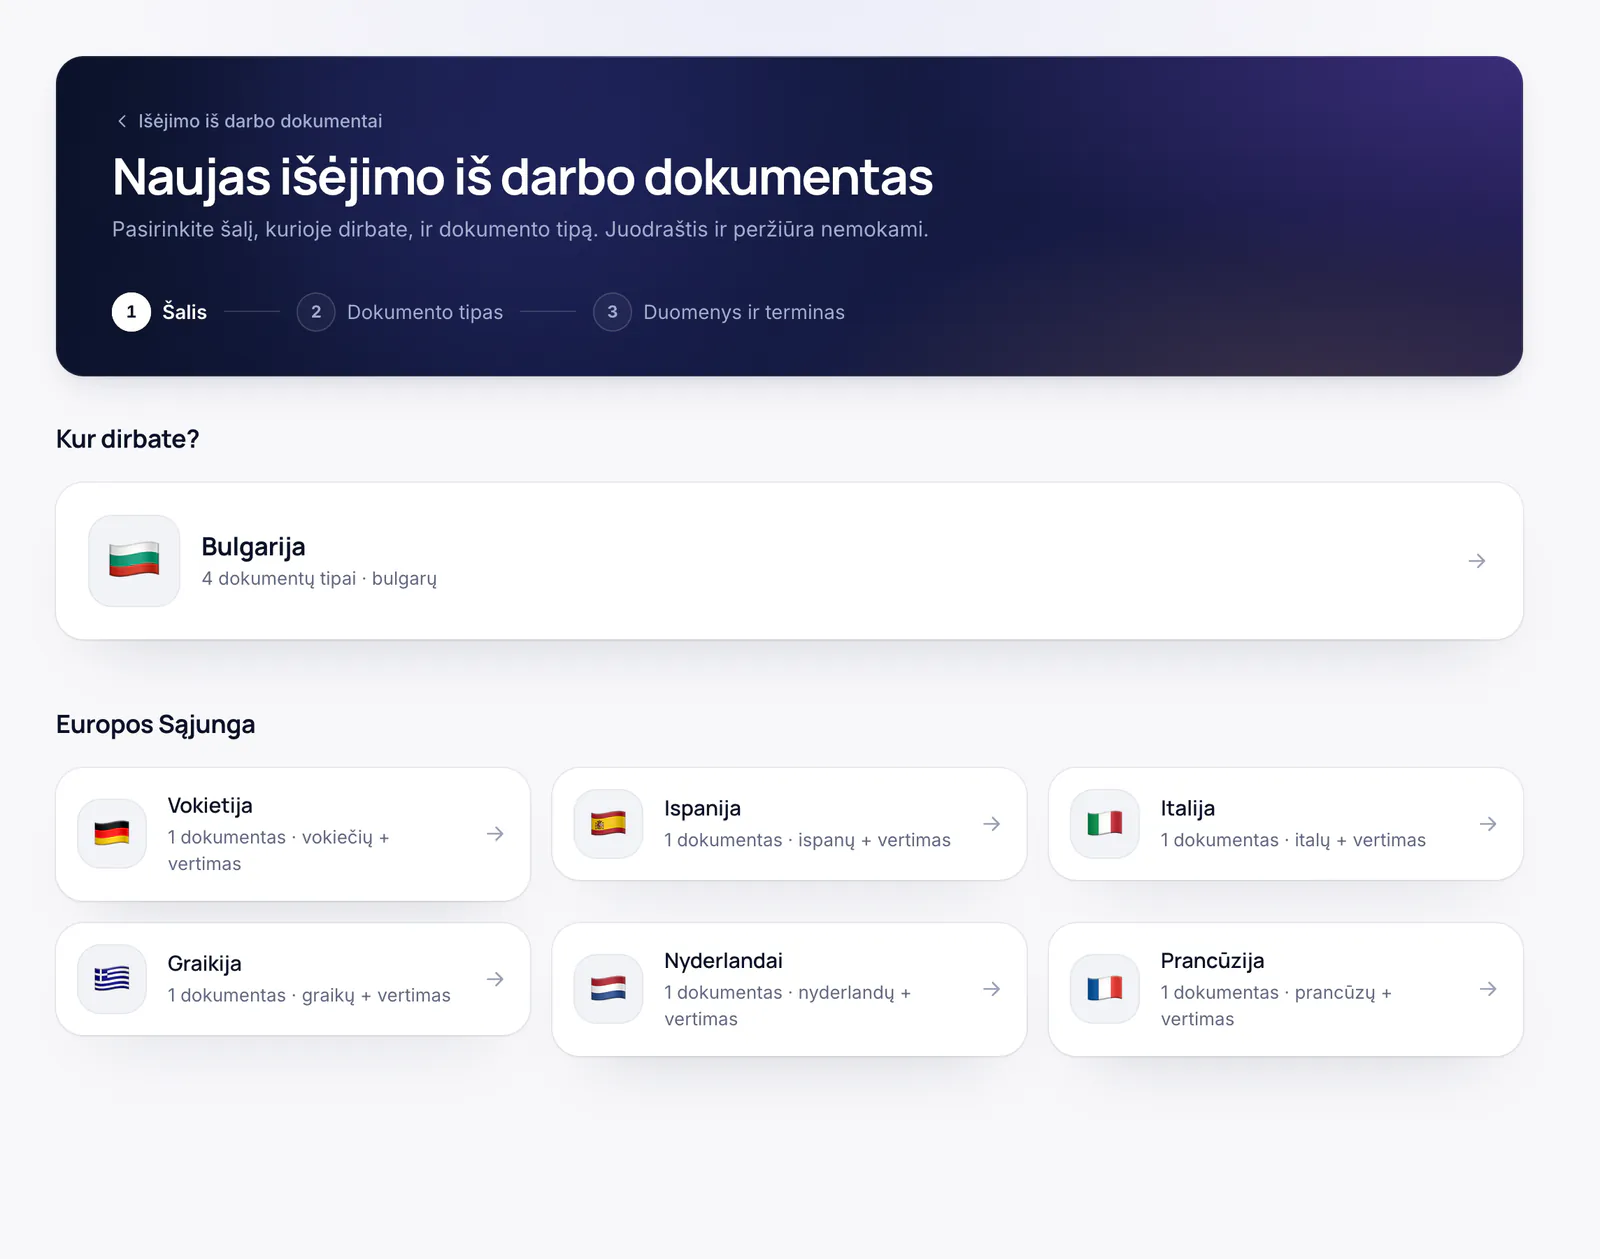Click the arrow on the Bulgarija card
The image size is (1600, 1259).
[x=1477, y=561]
